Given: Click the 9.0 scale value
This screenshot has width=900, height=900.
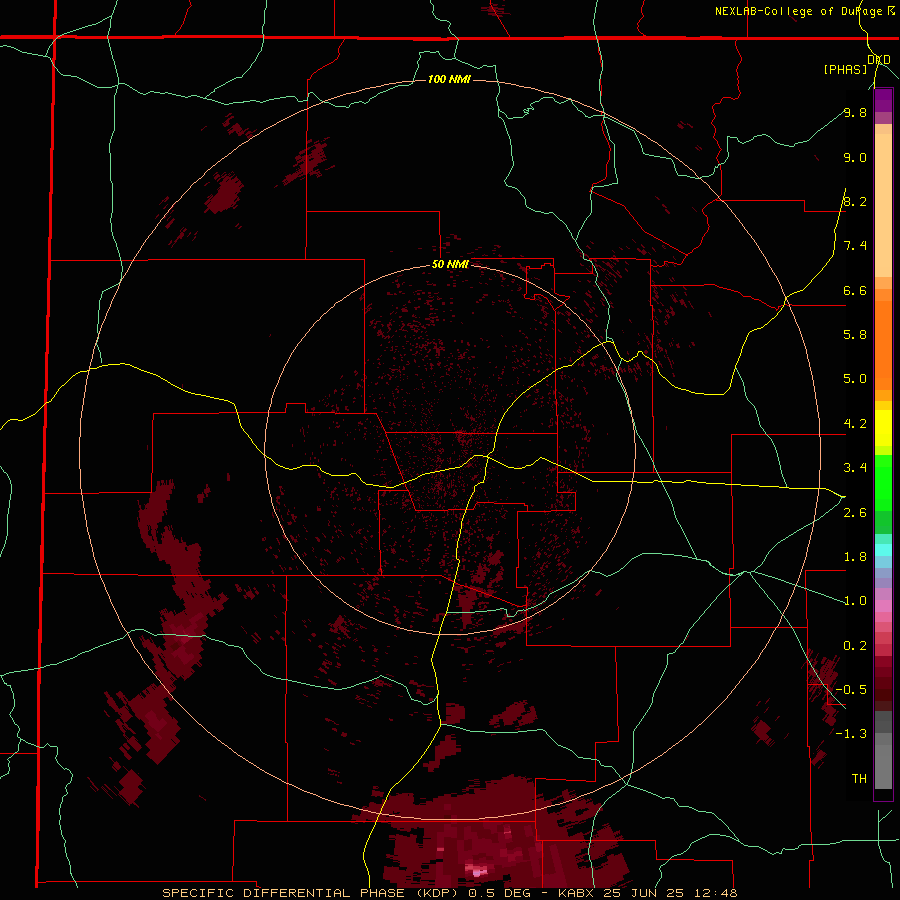Looking at the screenshot, I should click(x=855, y=157).
